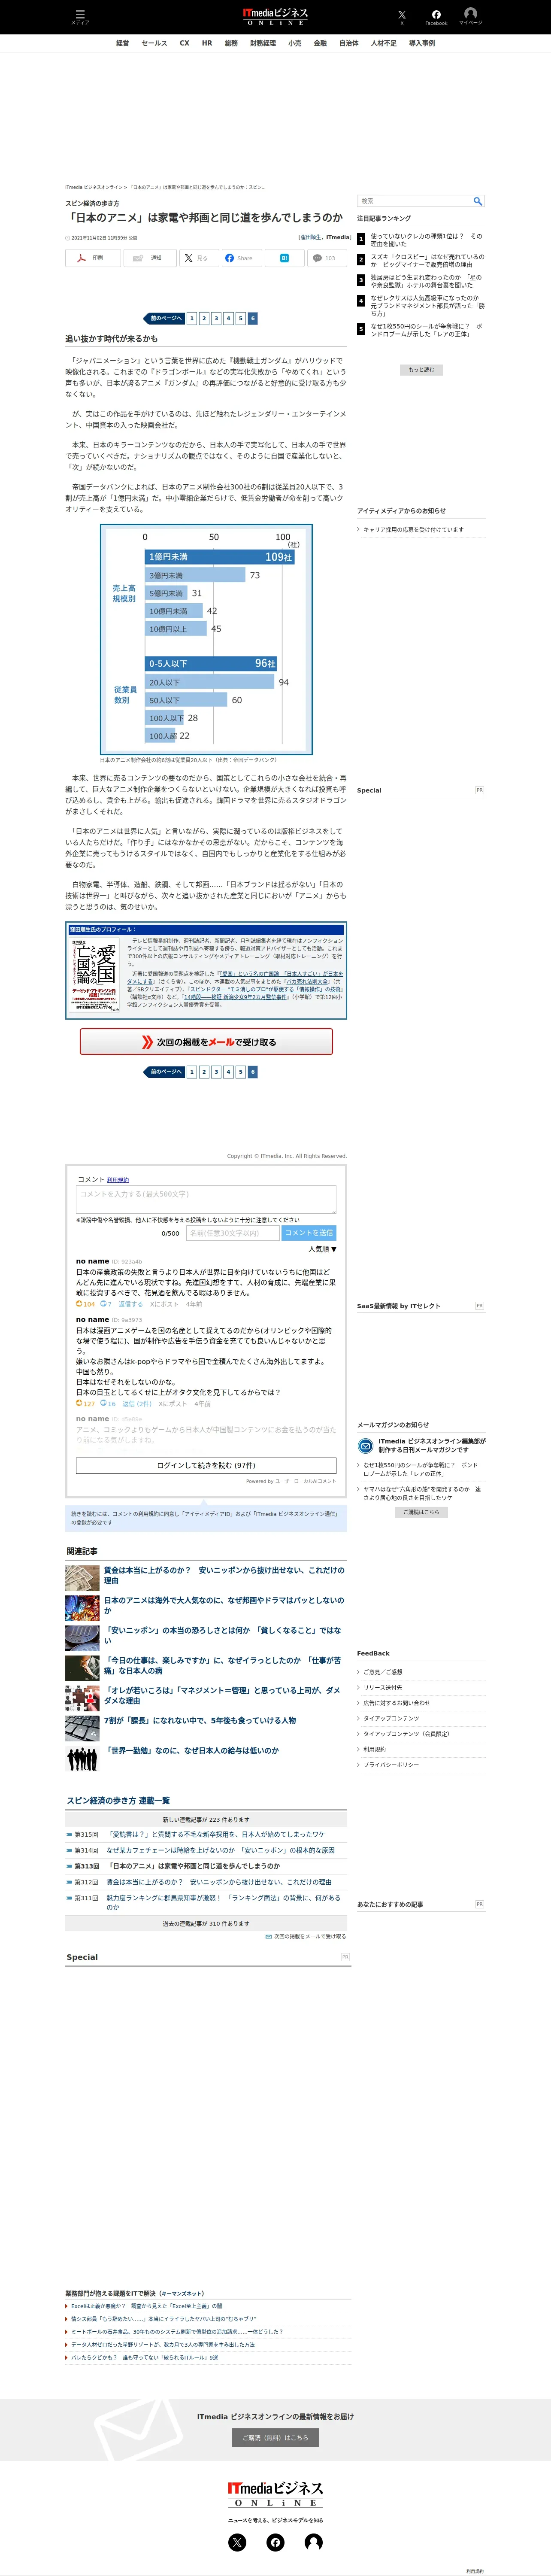This screenshot has height=2576, width=551.
Task: Open マイページ profile icon
Action: (470, 16)
